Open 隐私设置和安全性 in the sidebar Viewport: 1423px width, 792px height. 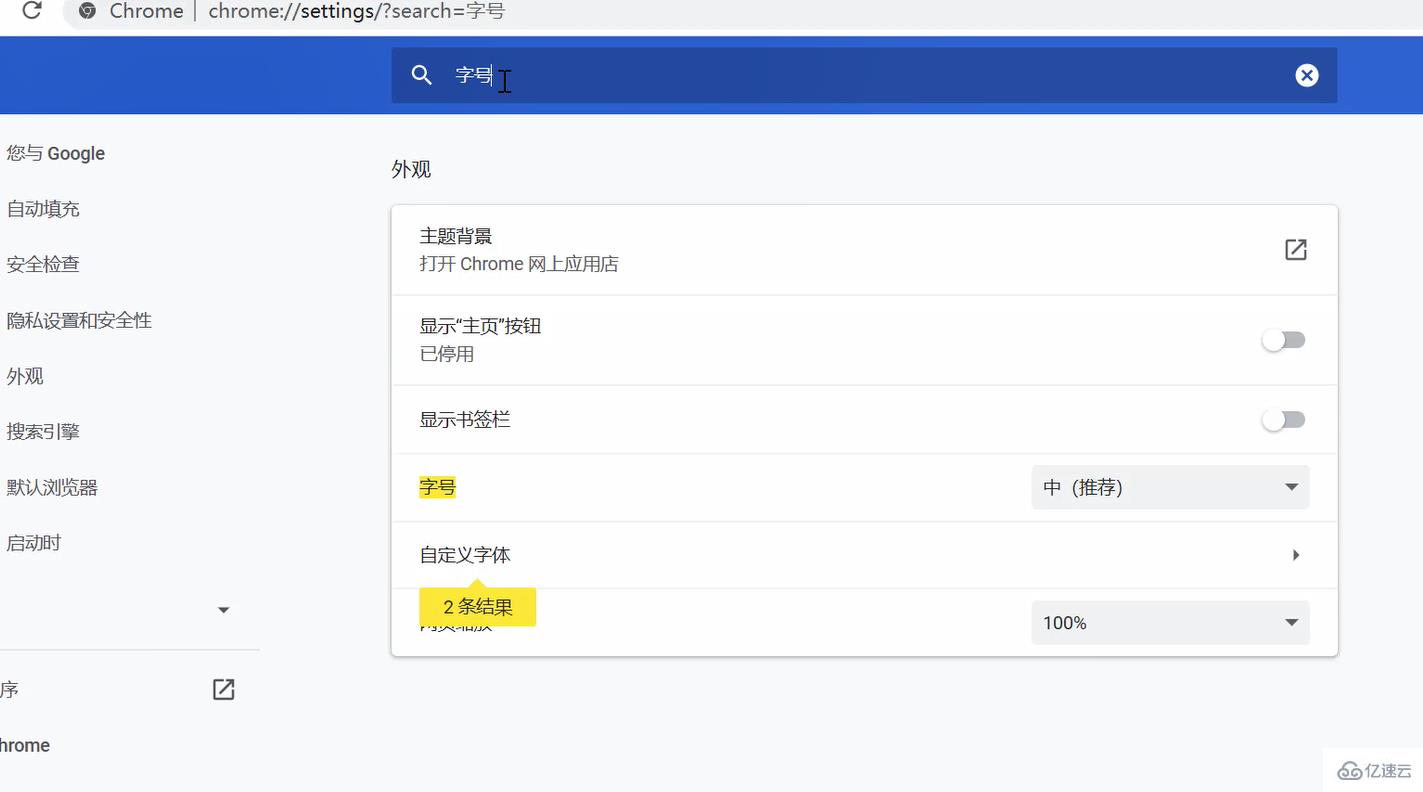[79, 320]
